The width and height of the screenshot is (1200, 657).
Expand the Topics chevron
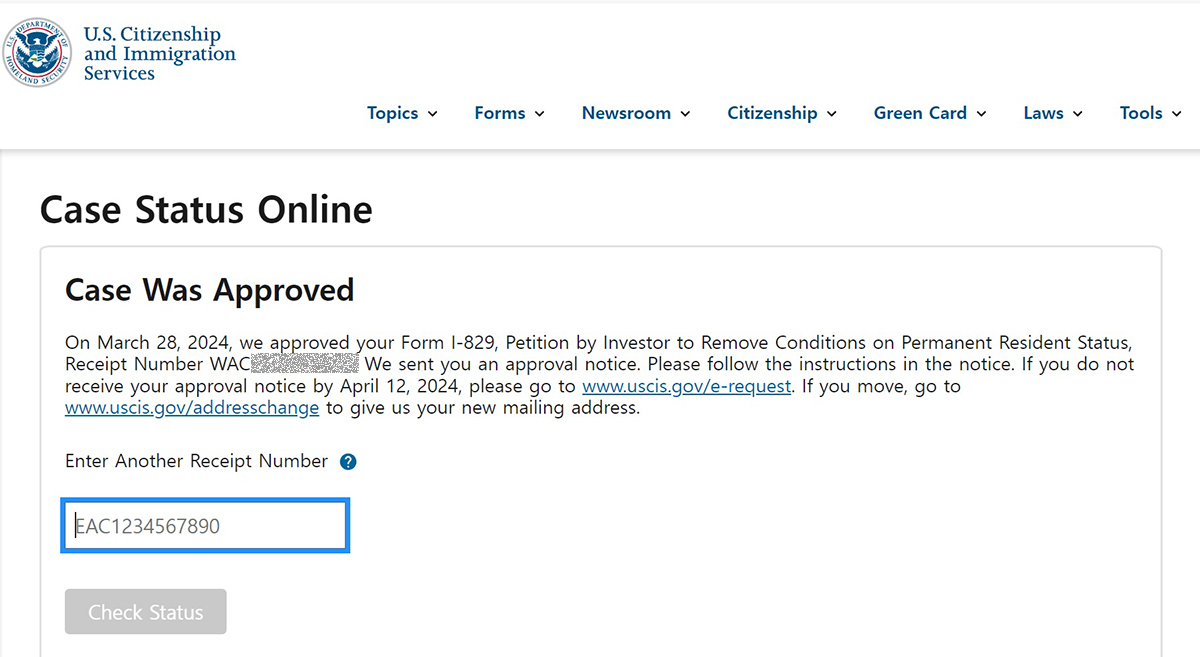[433, 114]
